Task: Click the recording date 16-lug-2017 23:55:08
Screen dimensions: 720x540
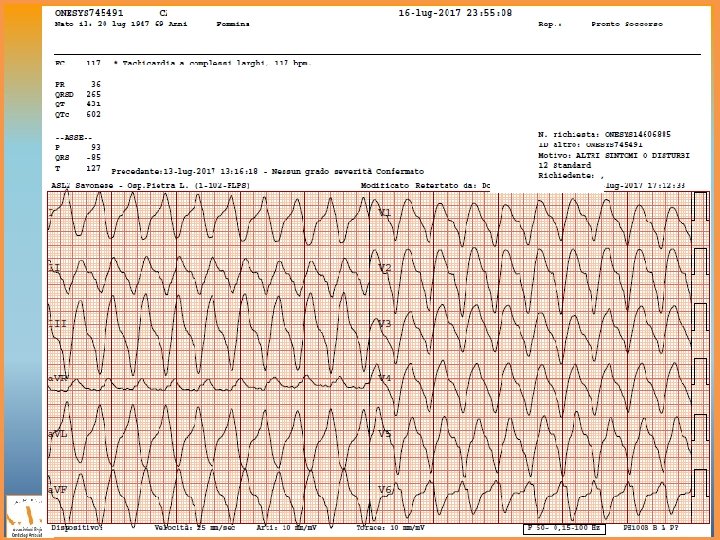Action: [455, 13]
